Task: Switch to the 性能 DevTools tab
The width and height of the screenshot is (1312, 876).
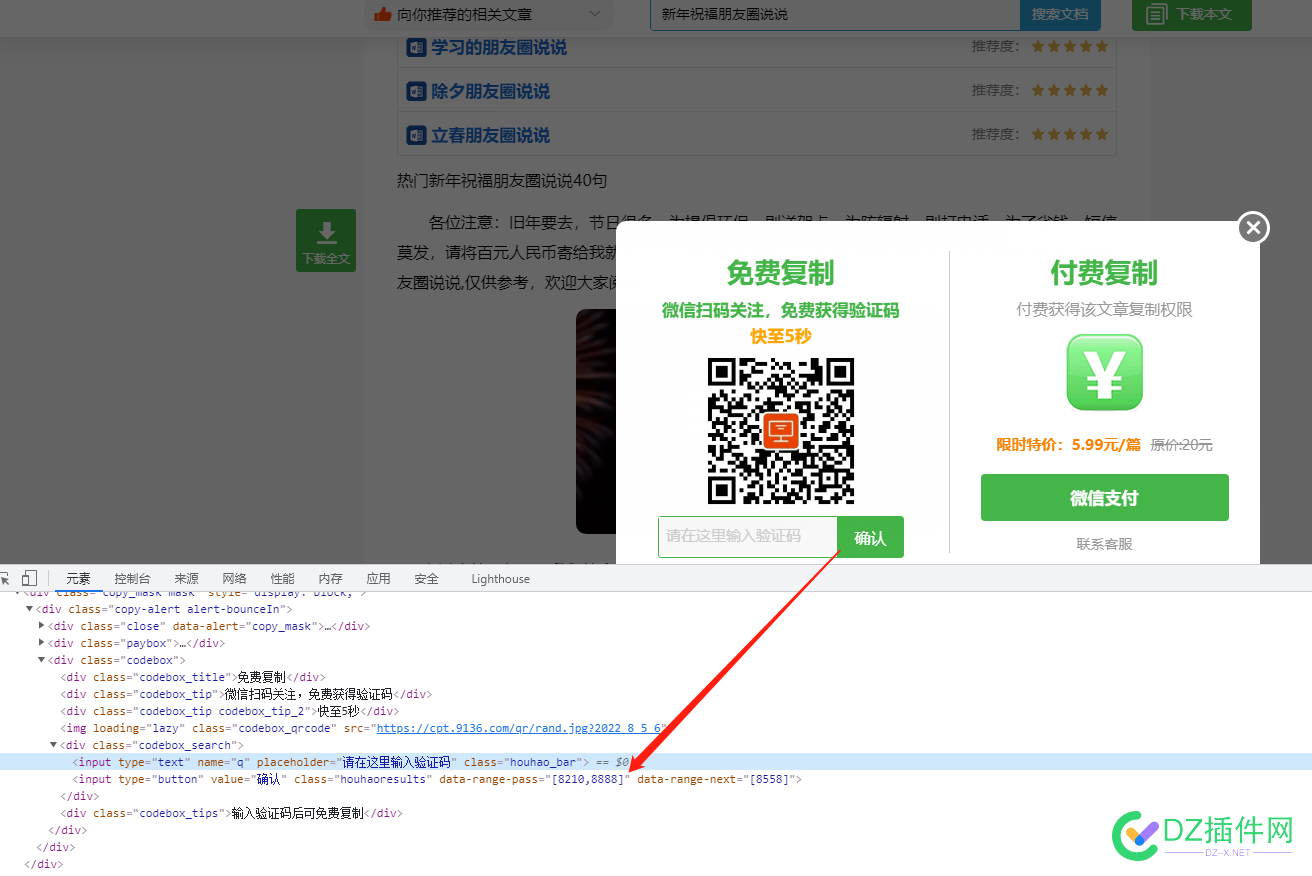Action: point(282,579)
